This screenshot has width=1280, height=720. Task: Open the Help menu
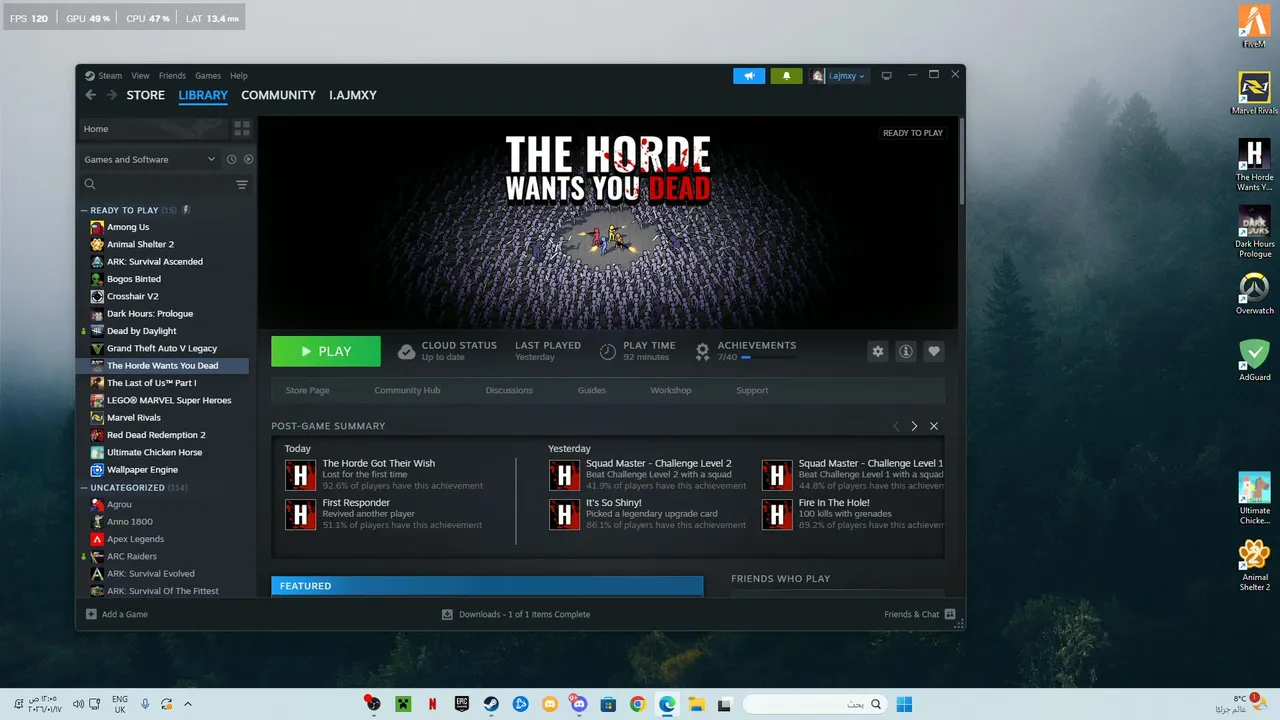pos(239,76)
